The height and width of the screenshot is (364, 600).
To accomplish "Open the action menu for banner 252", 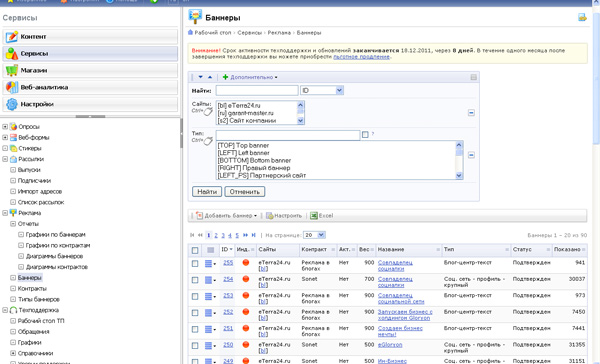I will tap(210, 313).
